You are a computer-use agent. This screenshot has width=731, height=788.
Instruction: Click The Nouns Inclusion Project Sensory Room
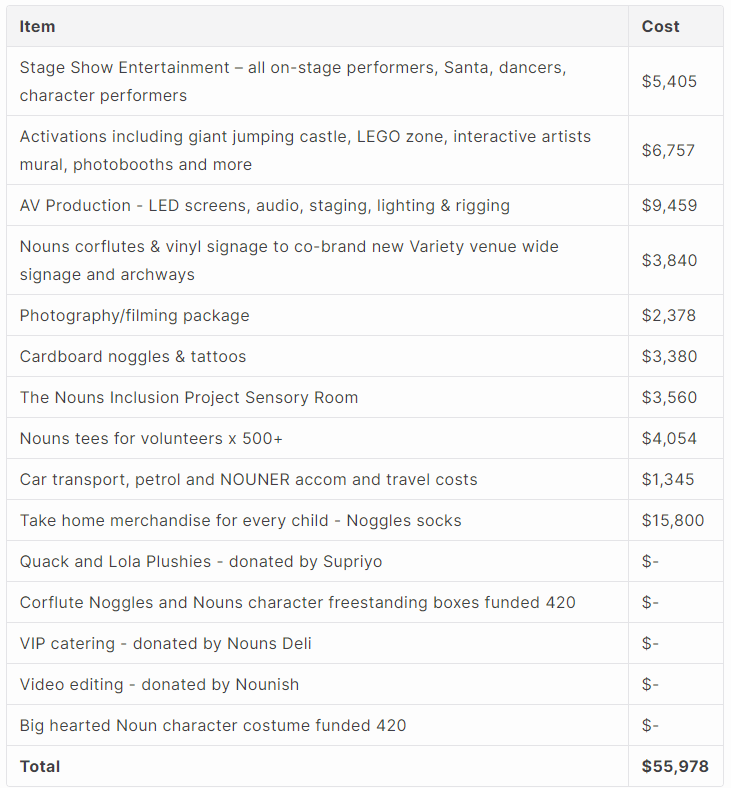coord(189,398)
